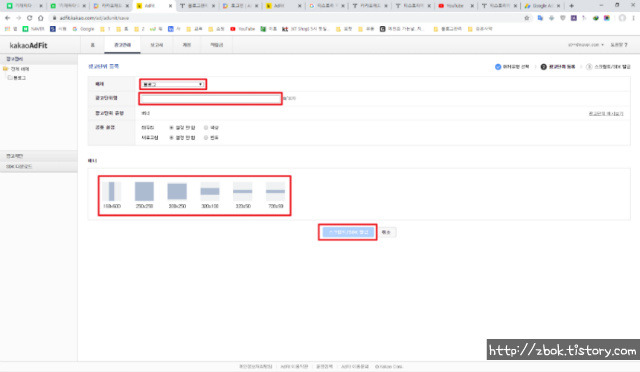Click the link at right of ad type row
The image size is (640, 372).
(606, 114)
